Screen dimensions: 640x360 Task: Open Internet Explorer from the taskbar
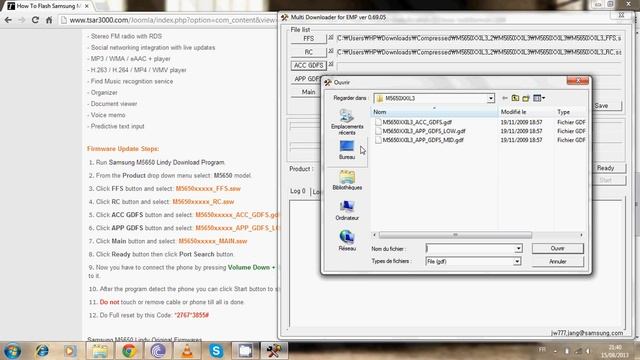(x=42, y=351)
